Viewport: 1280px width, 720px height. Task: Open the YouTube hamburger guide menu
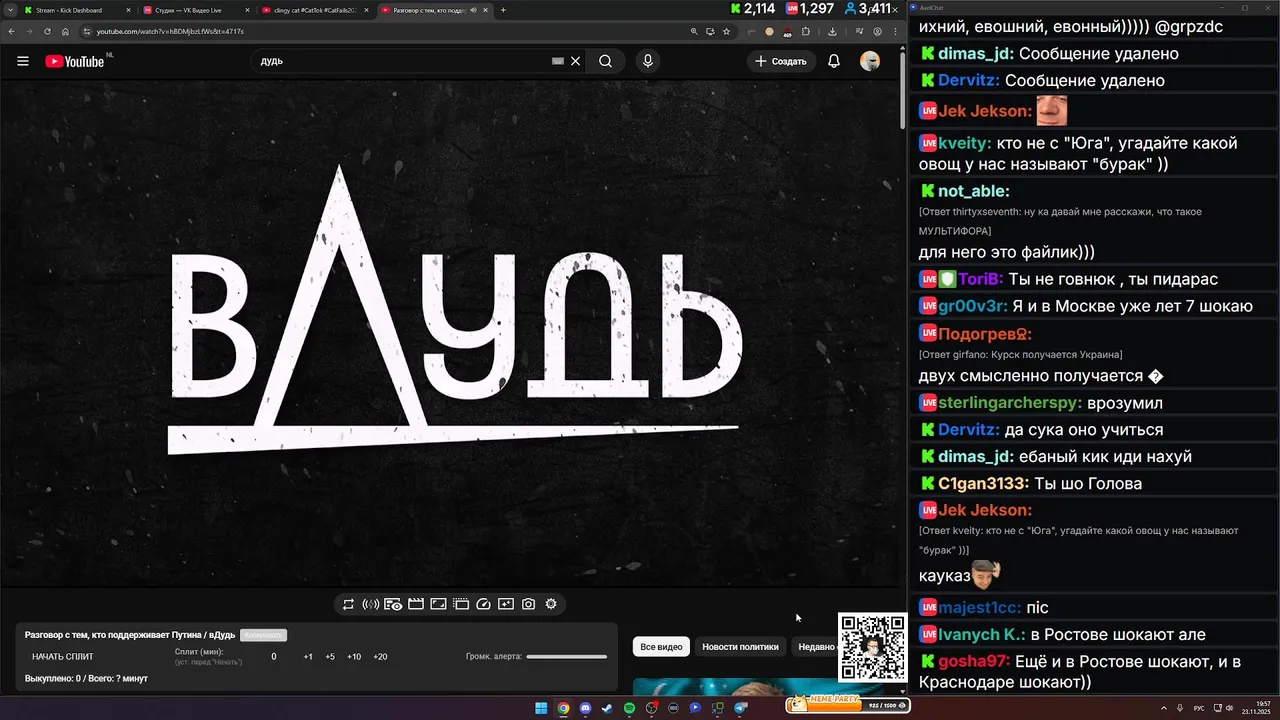click(x=23, y=61)
